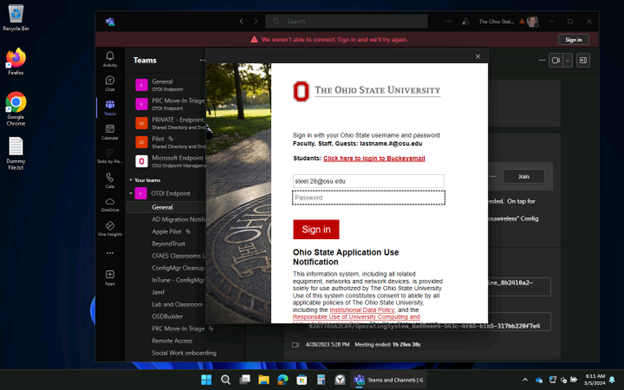Collapse the Your teams section
624x390 pixels.
(131, 180)
